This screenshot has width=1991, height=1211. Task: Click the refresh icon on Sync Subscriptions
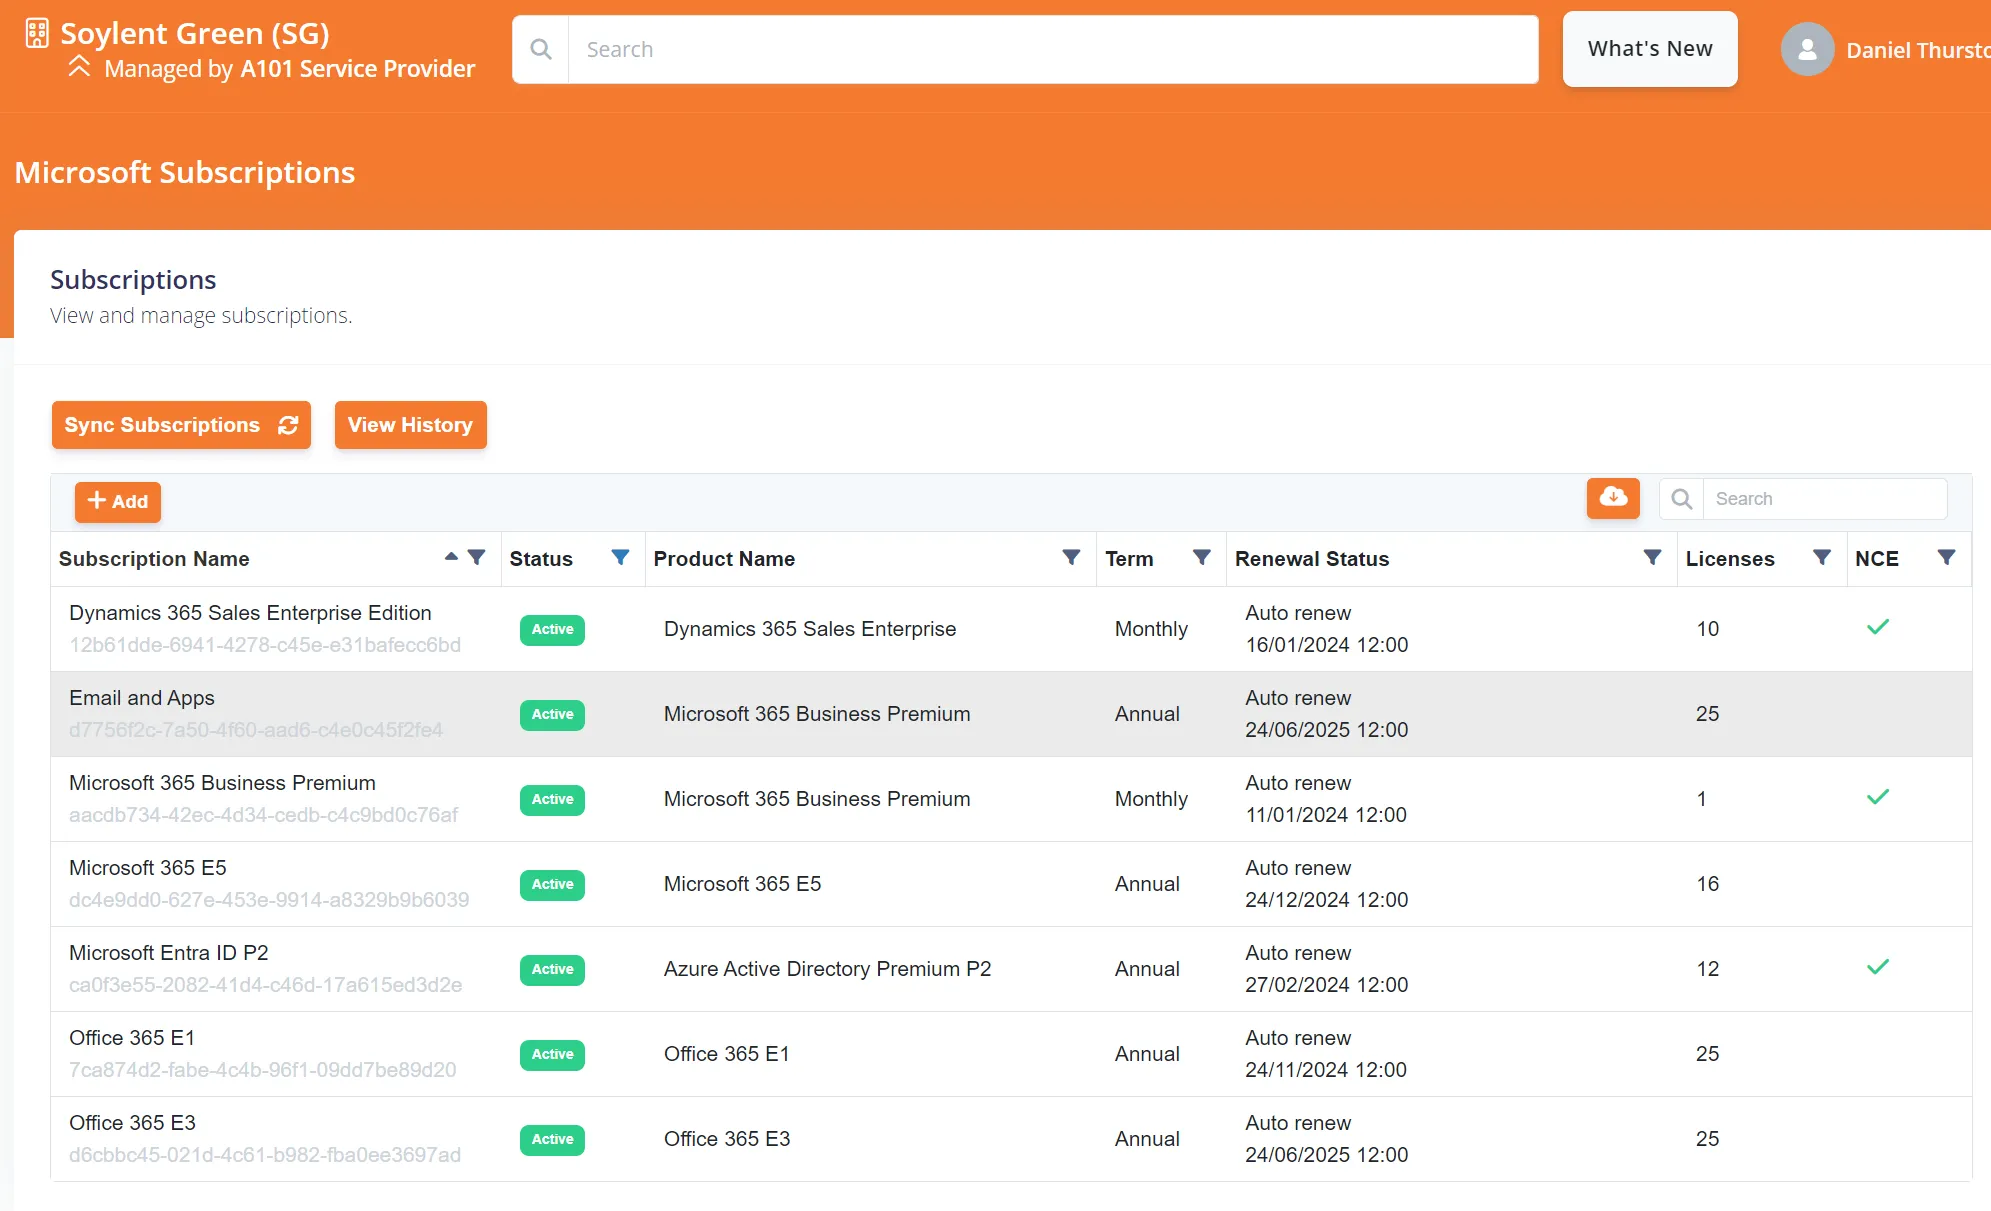pos(288,425)
